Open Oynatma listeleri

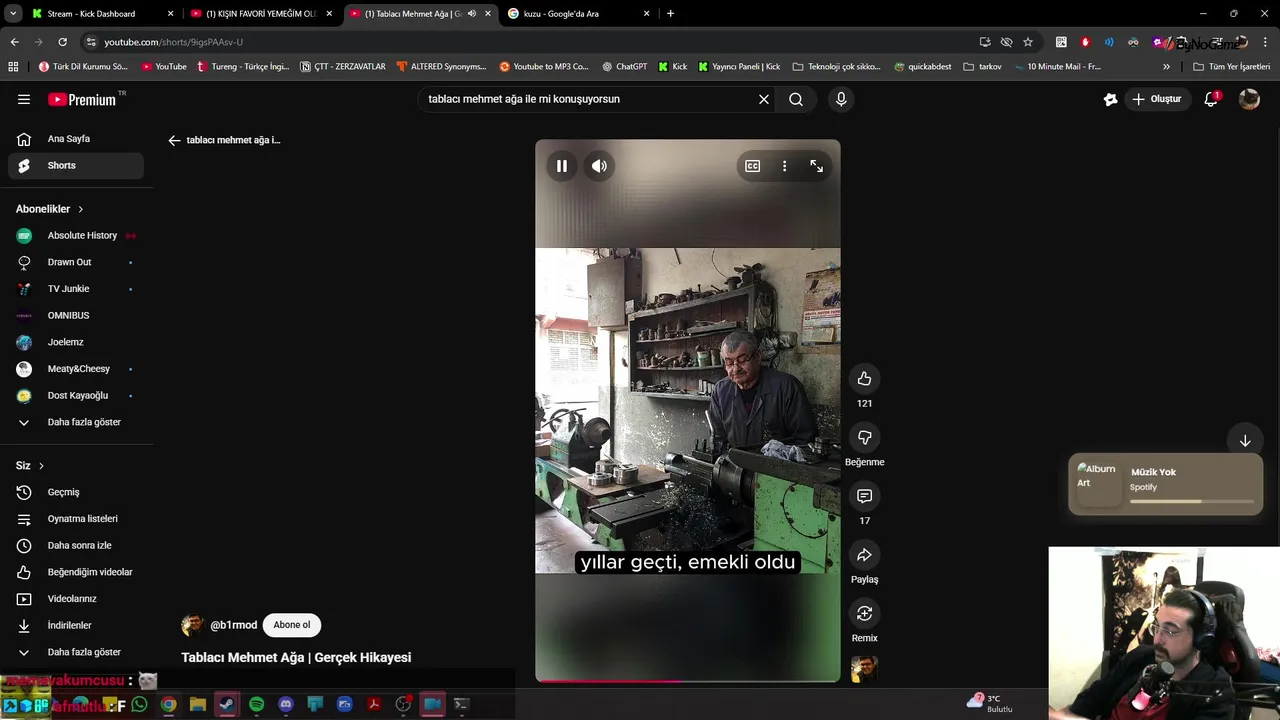point(76,519)
